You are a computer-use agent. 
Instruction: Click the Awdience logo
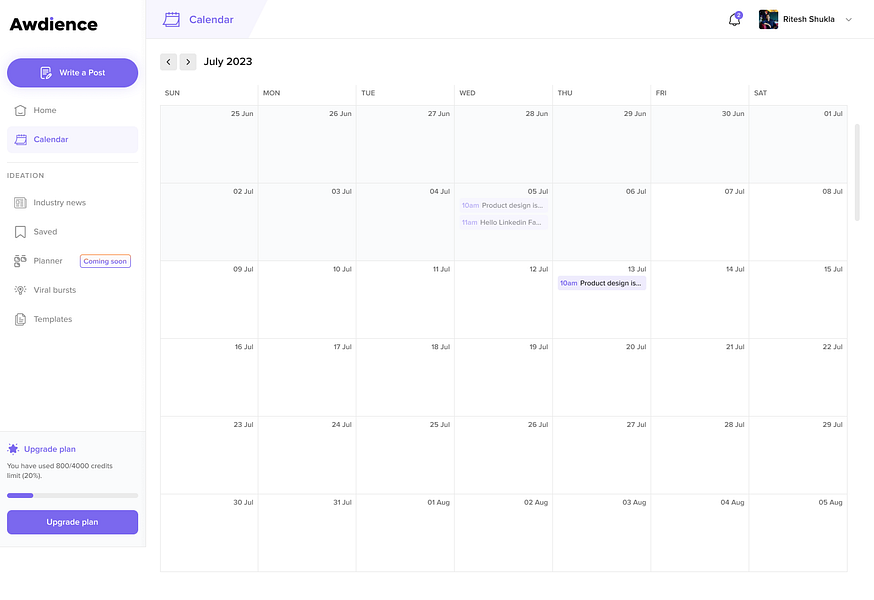[x=54, y=25]
